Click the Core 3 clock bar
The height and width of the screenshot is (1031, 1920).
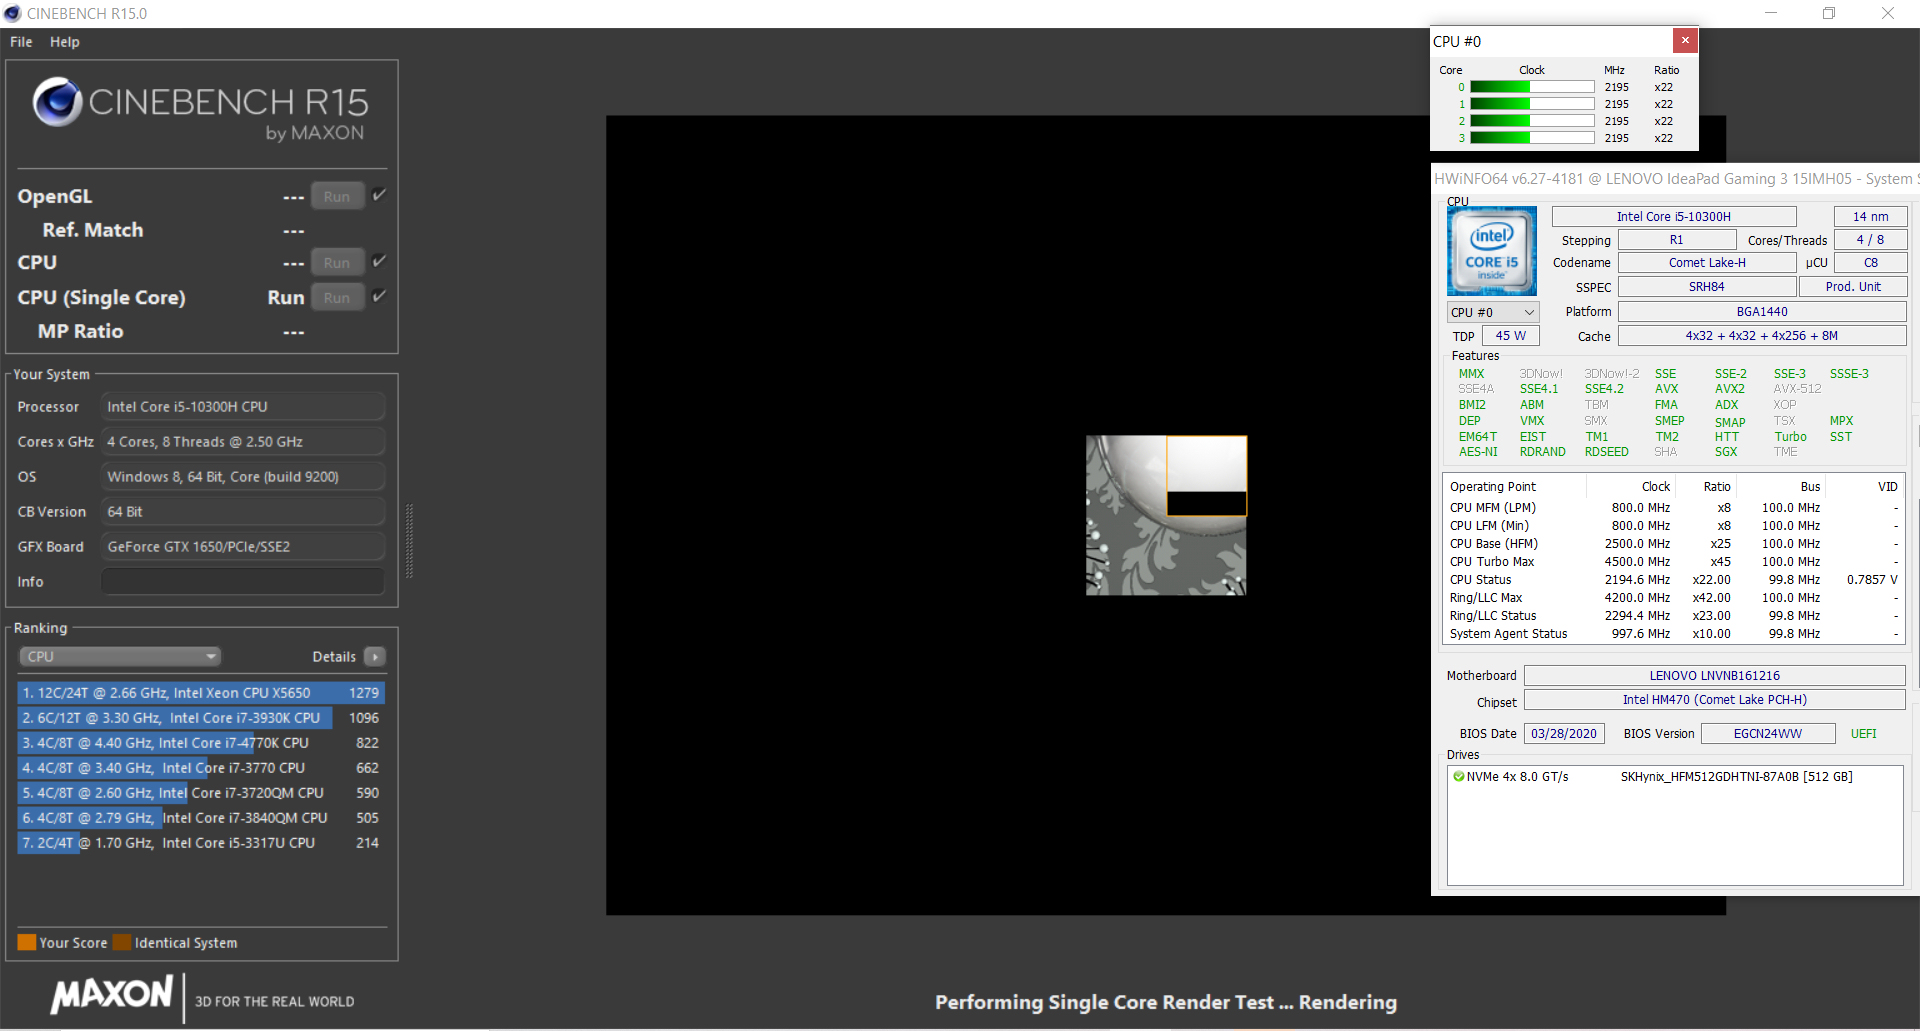click(1532, 138)
